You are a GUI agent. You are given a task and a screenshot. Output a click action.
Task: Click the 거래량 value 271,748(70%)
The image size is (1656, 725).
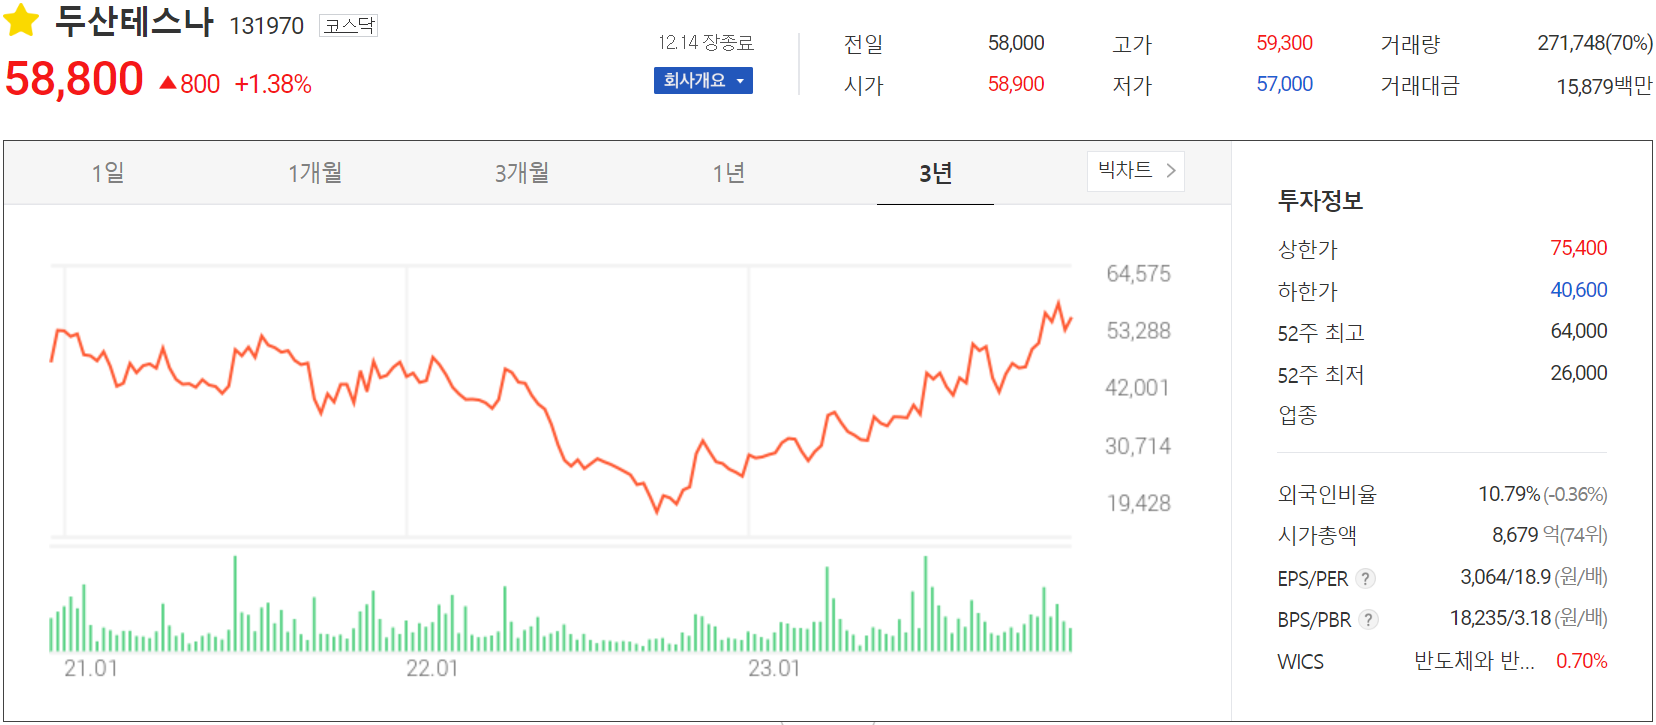click(1595, 43)
